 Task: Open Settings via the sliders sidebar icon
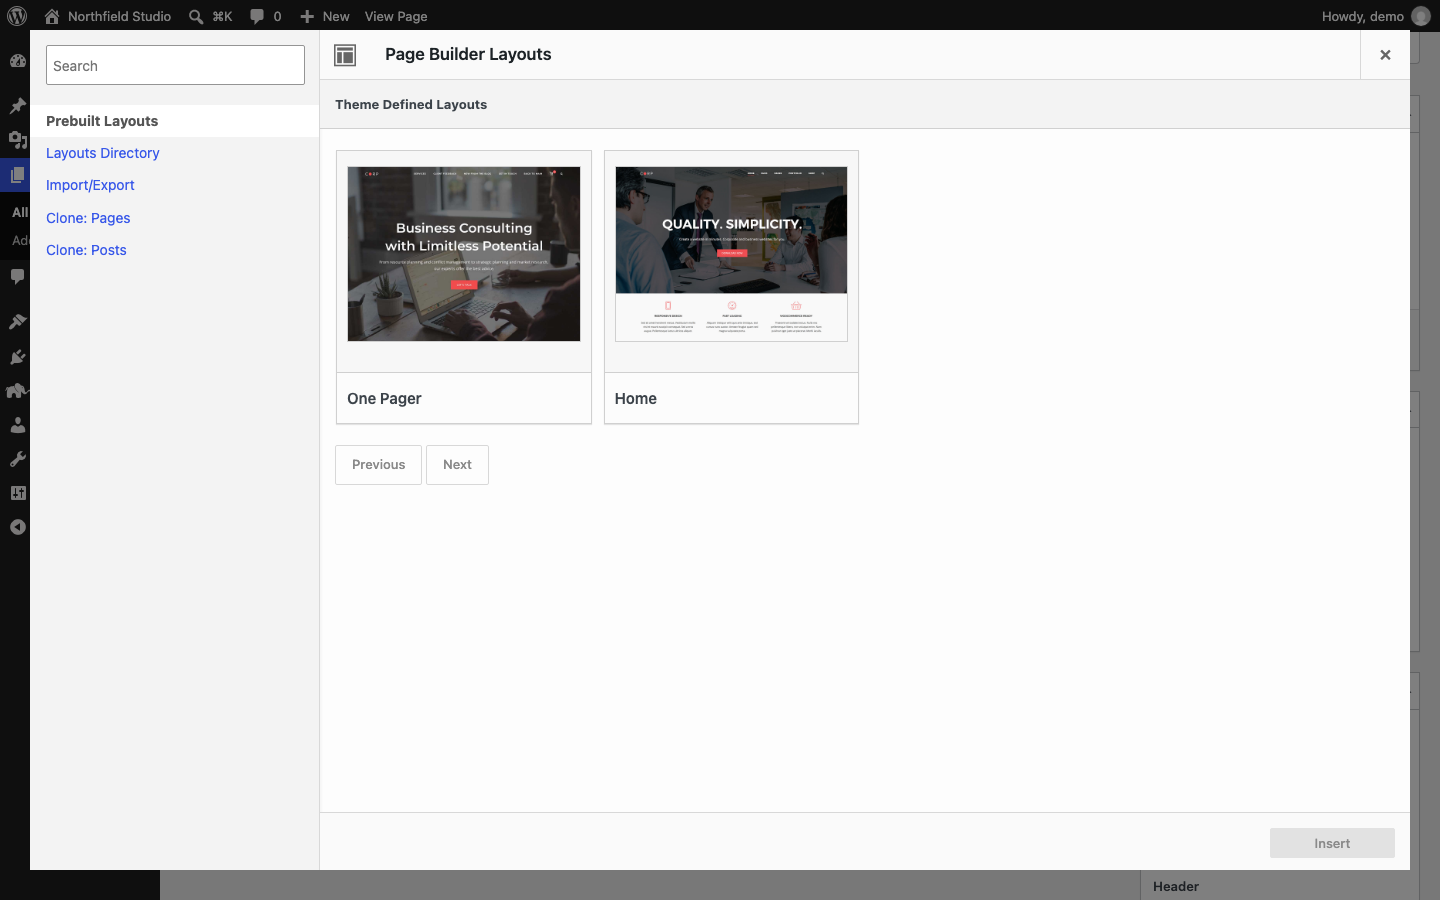pyautogui.click(x=17, y=493)
